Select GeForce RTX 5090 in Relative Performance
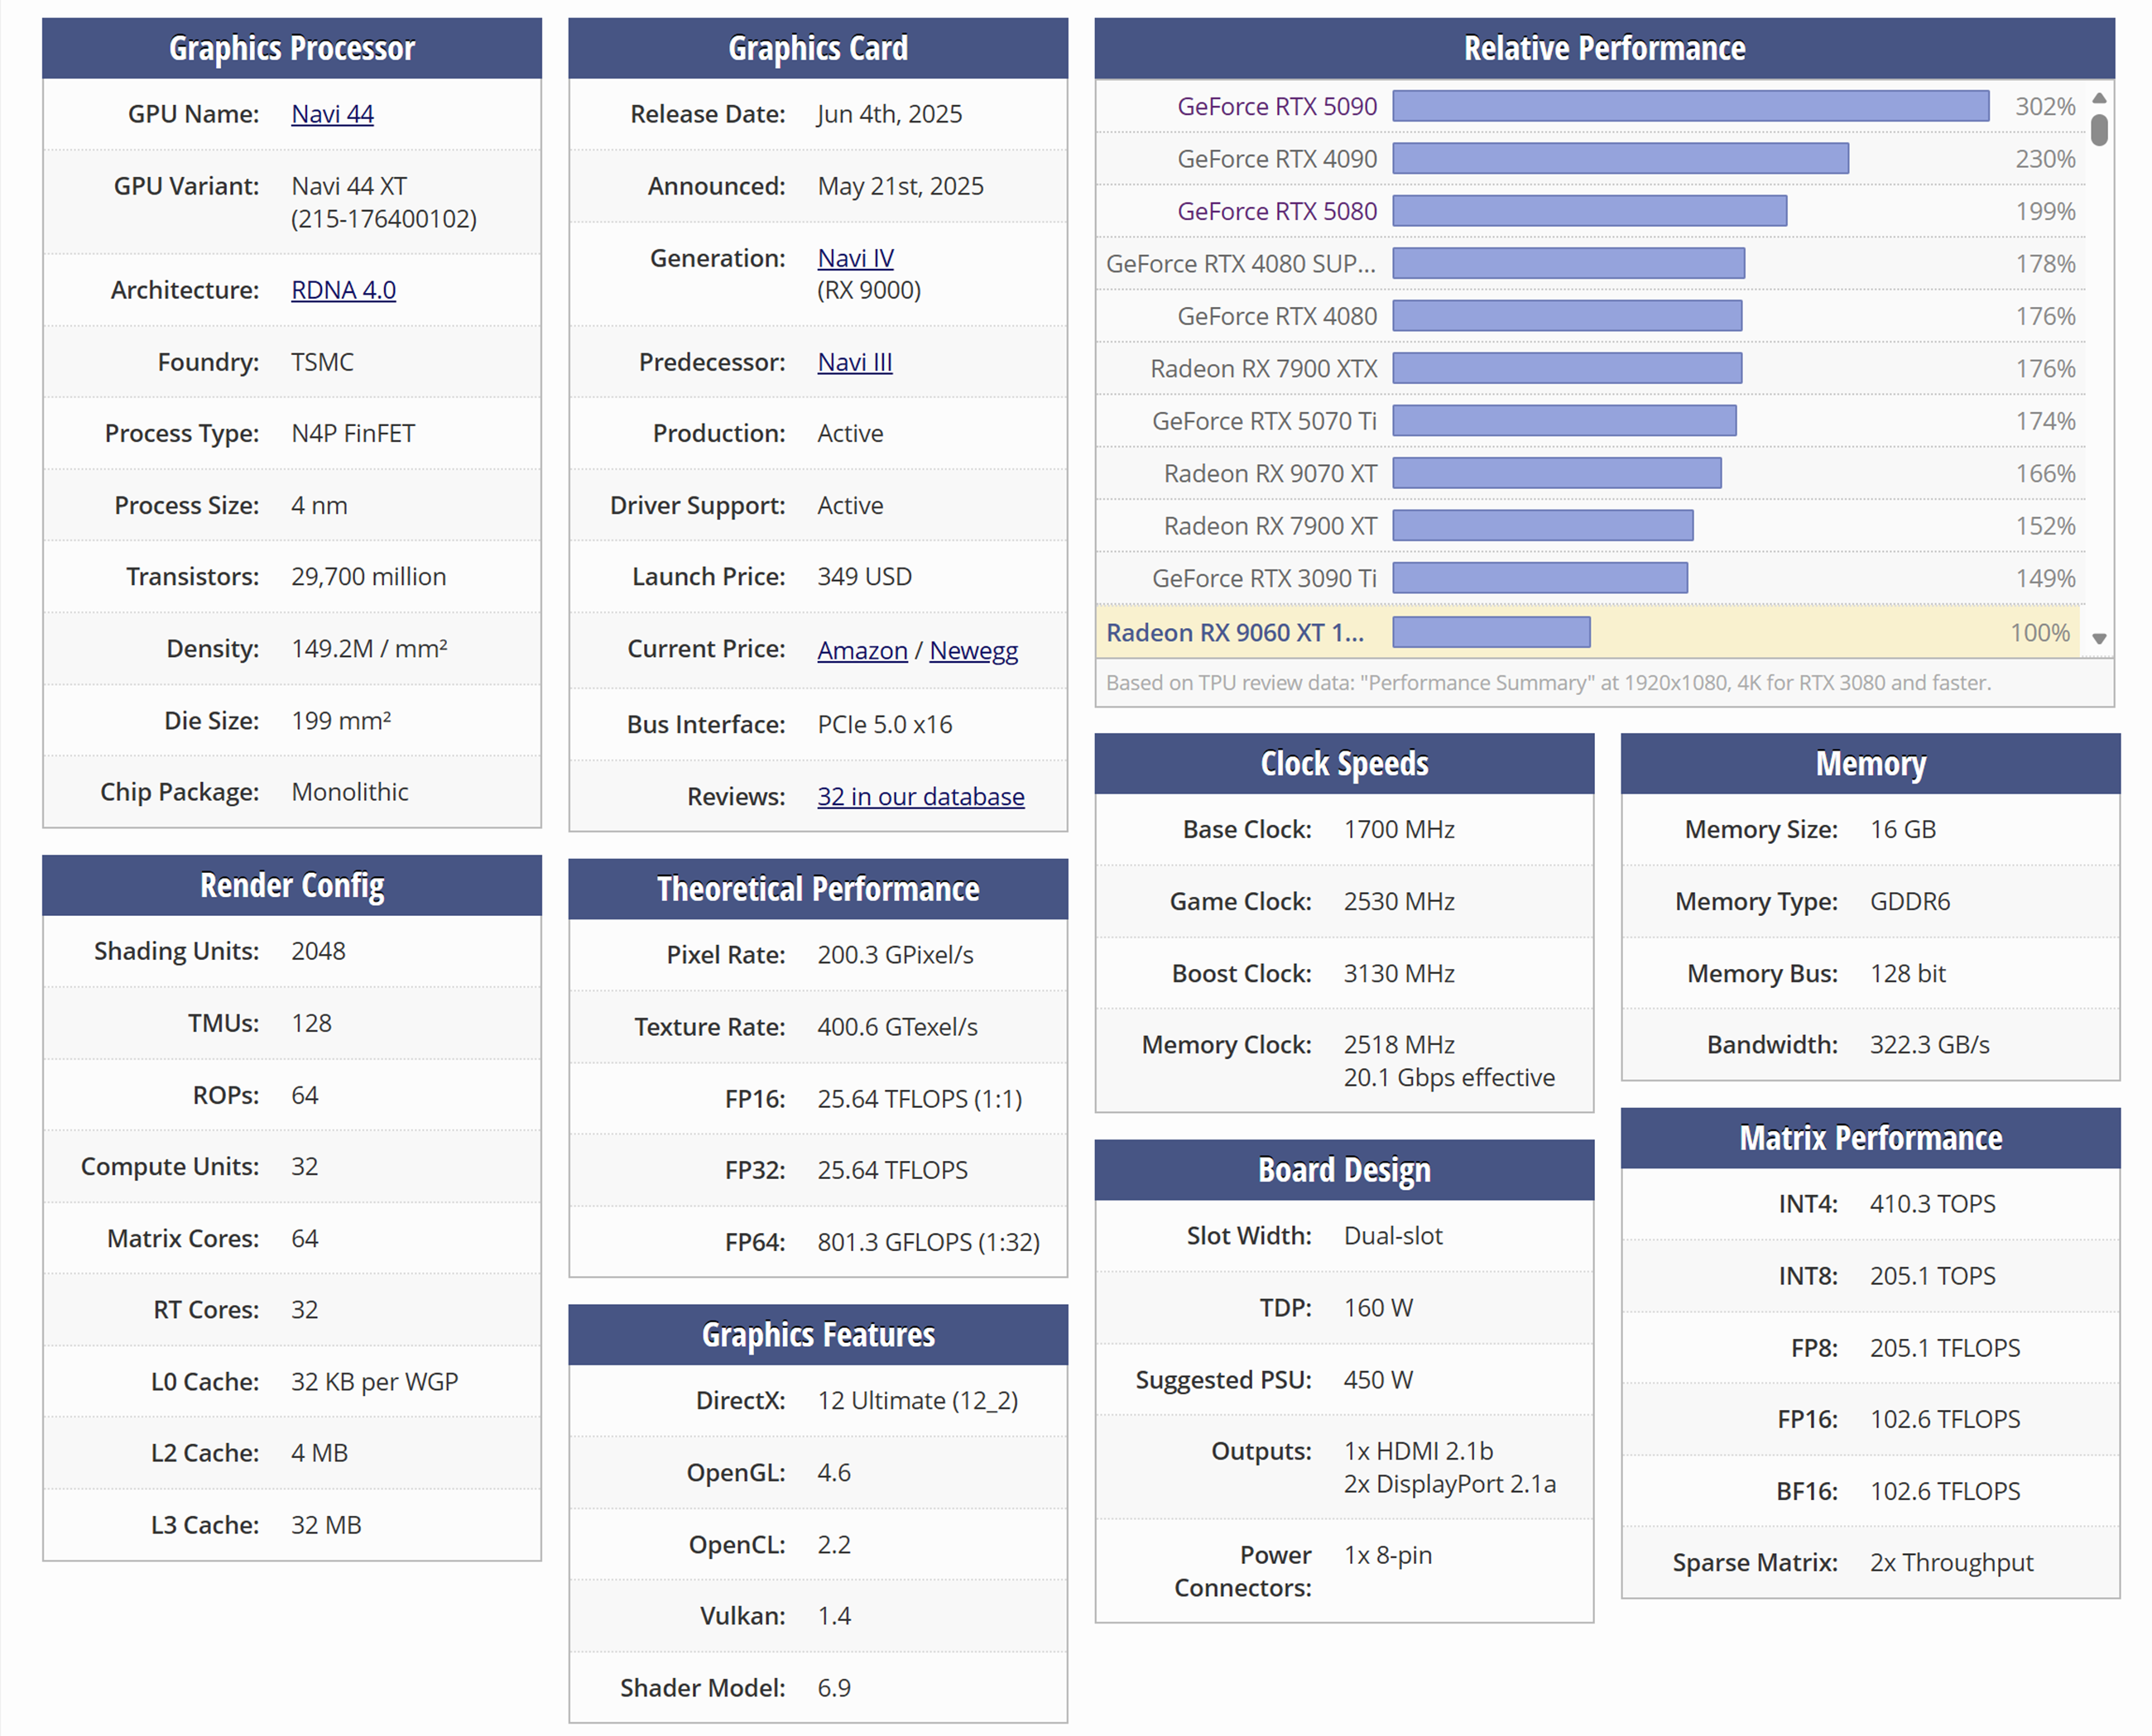2152x1736 pixels. pos(1276,106)
